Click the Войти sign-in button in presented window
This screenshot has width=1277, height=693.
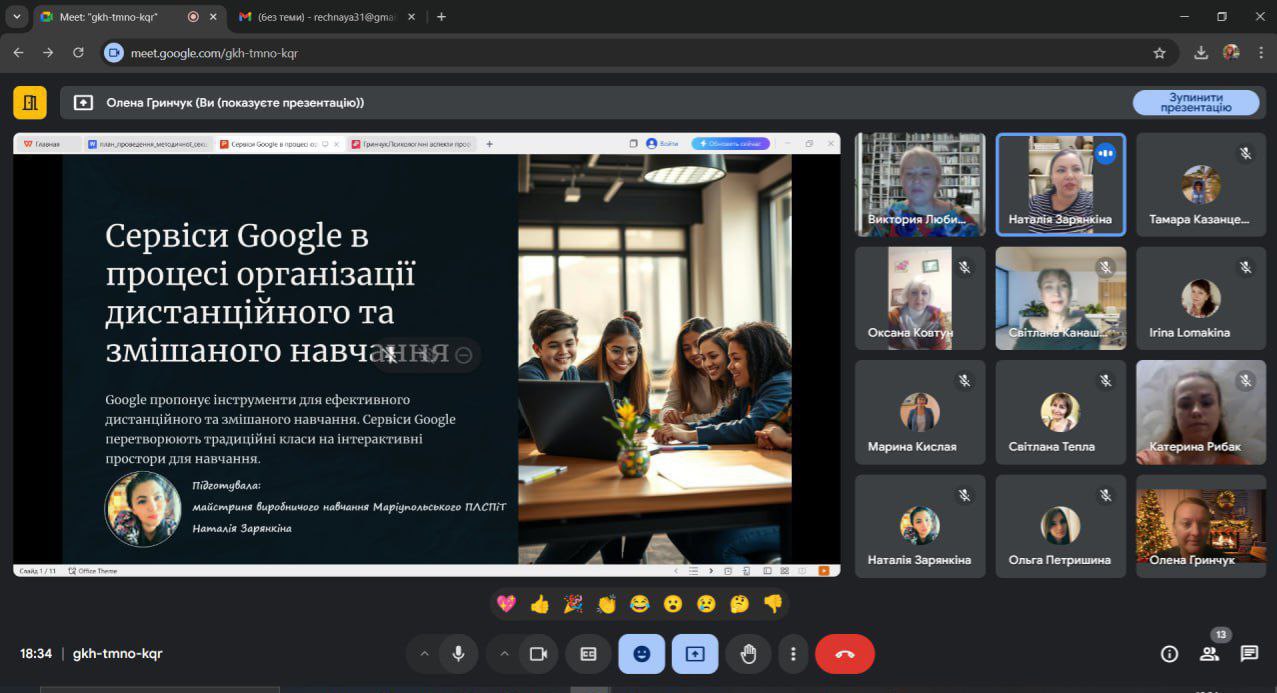[x=662, y=144]
